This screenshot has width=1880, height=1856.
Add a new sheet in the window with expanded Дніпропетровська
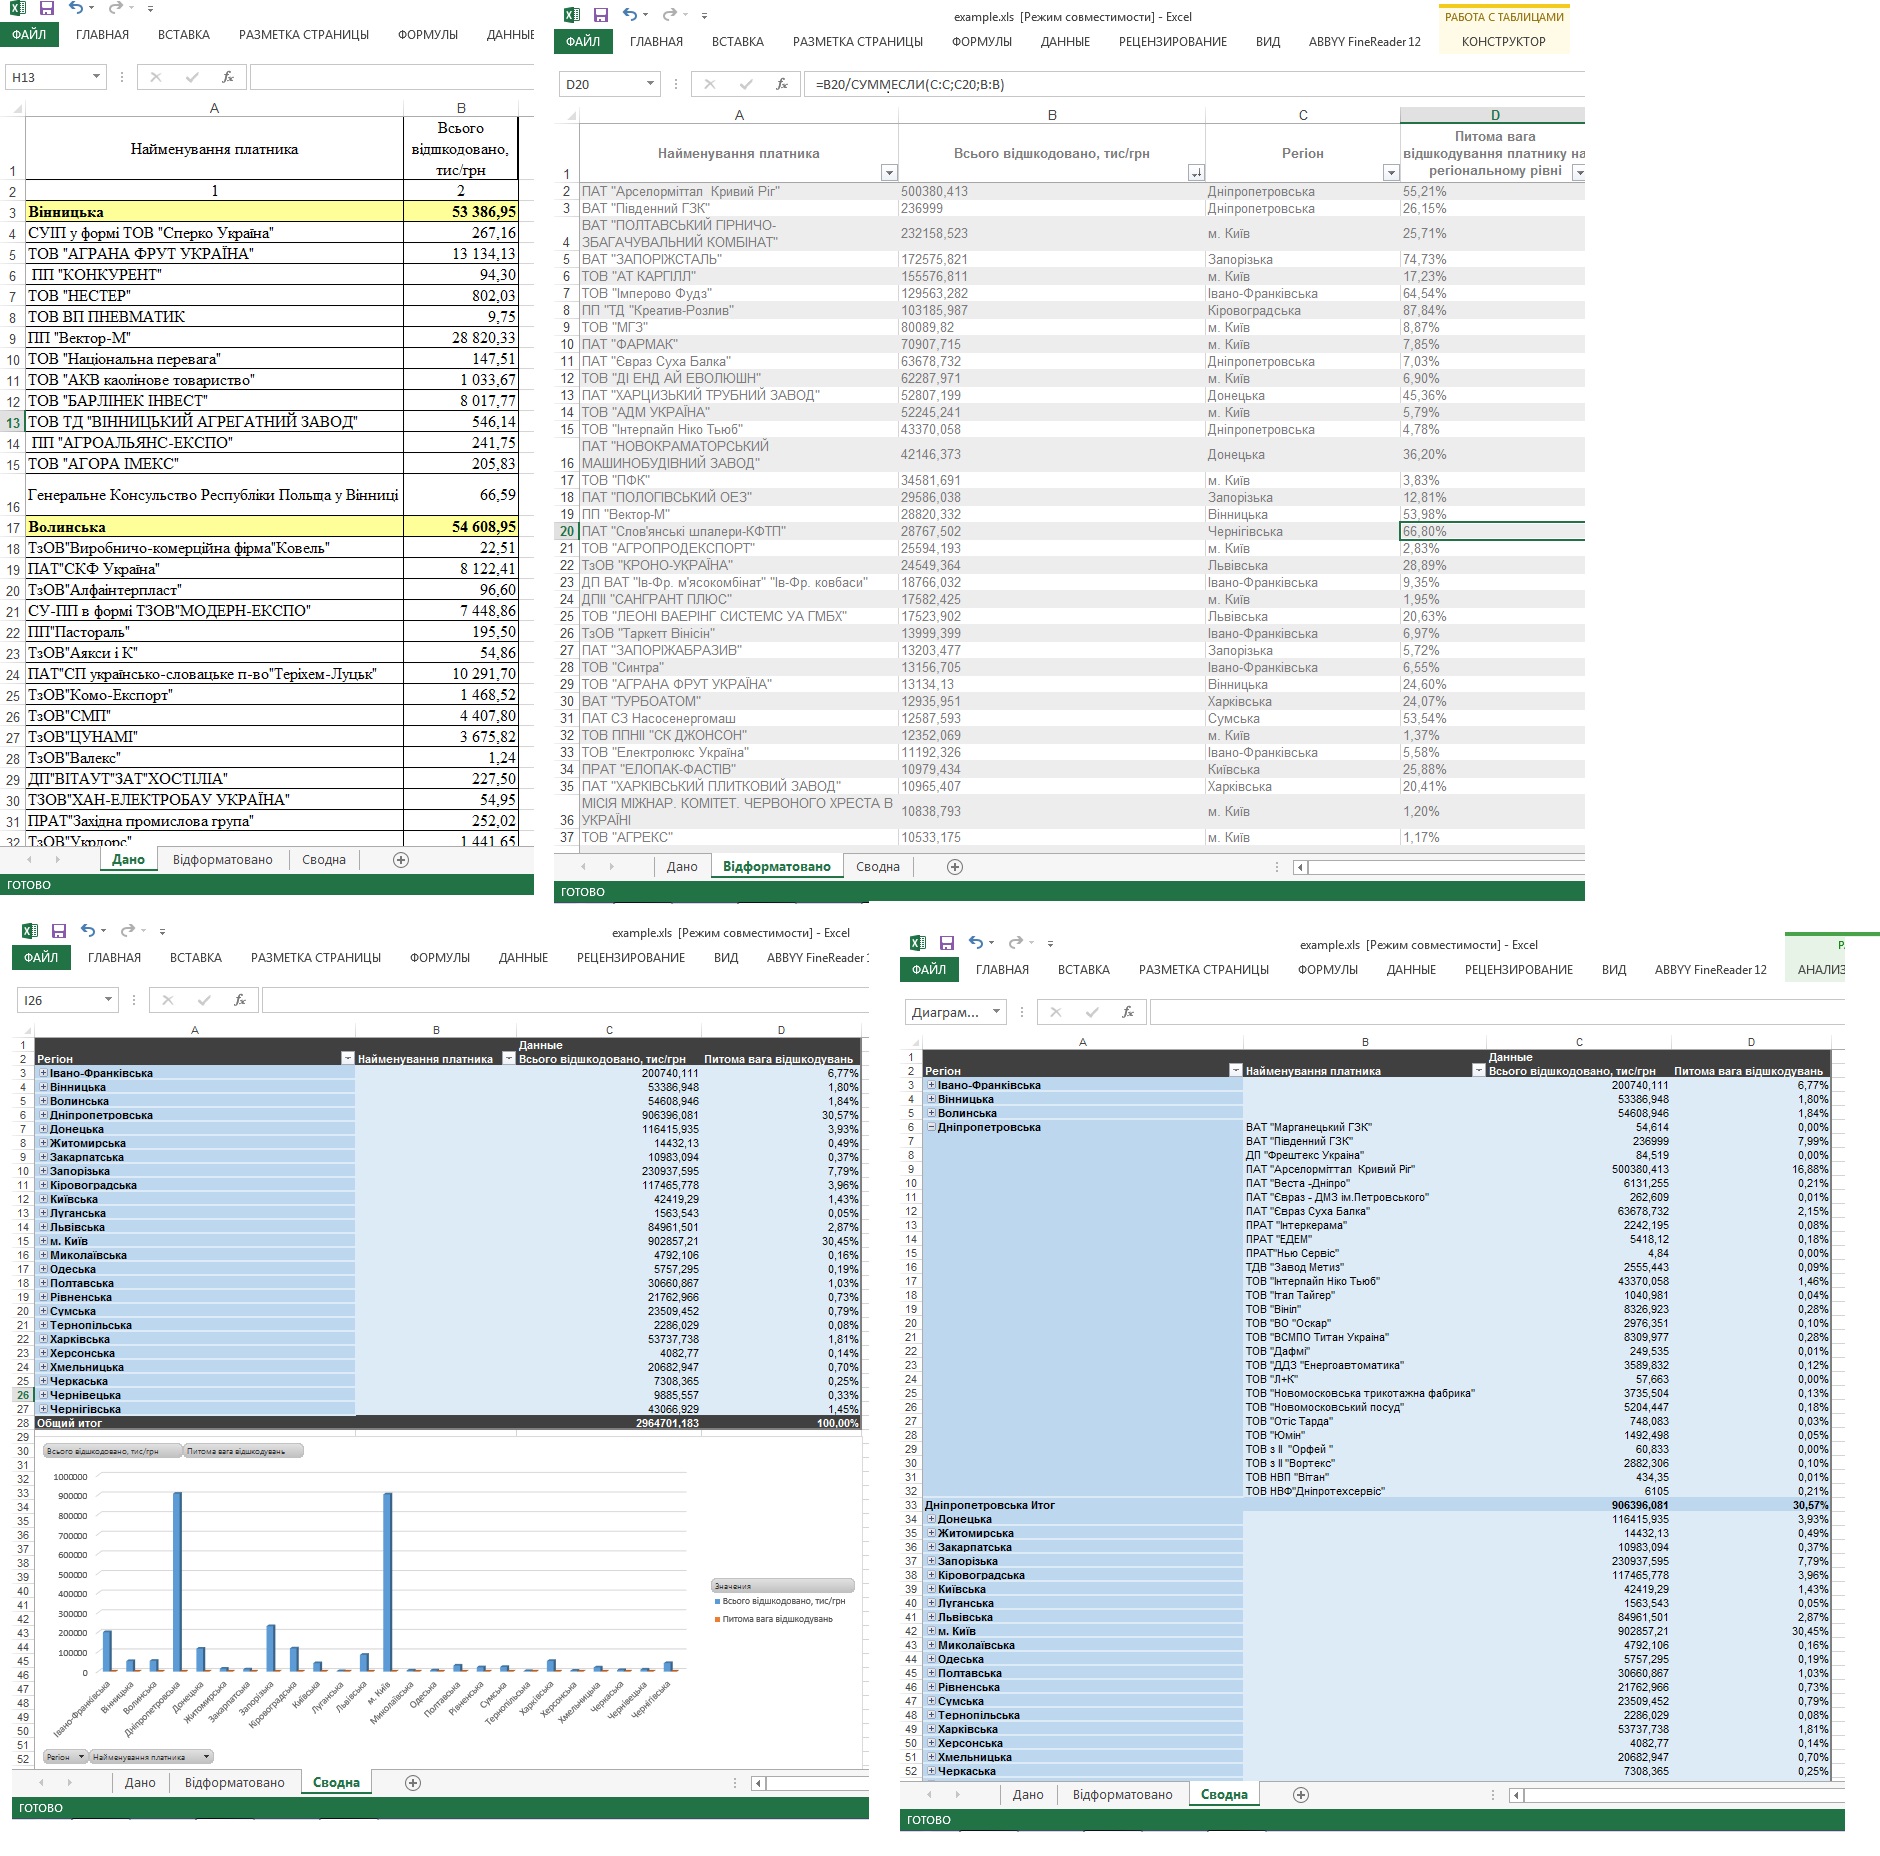pos(1301,1795)
